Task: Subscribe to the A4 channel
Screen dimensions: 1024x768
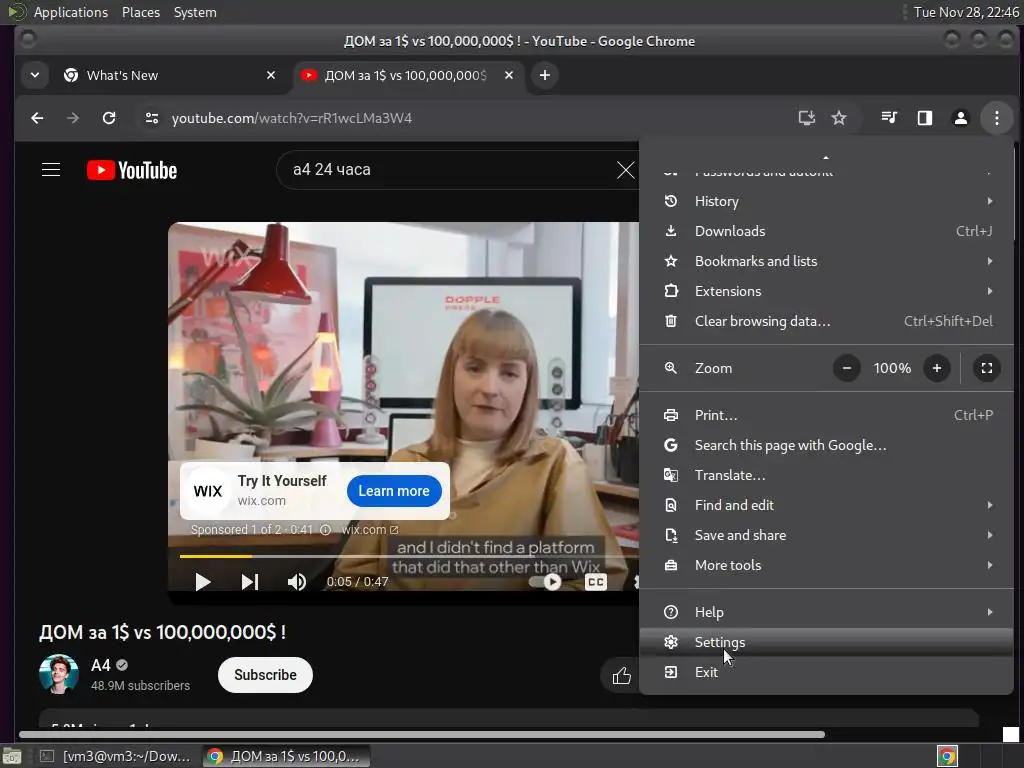Action: 265,675
